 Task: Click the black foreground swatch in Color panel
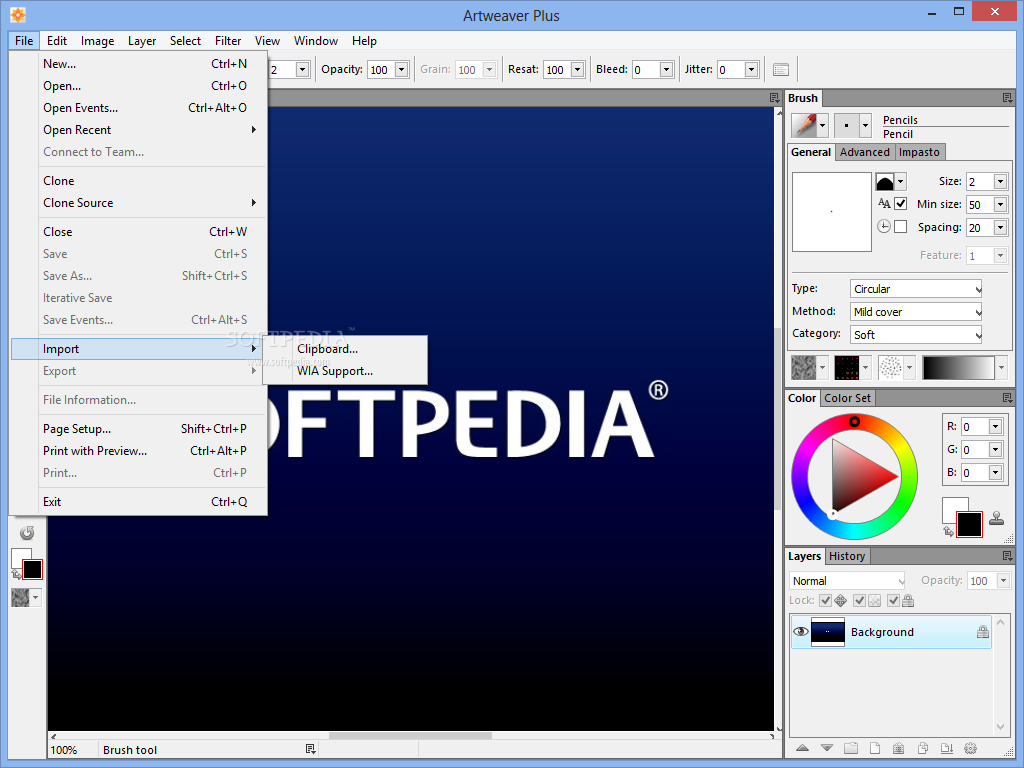(x=969, y=524)
